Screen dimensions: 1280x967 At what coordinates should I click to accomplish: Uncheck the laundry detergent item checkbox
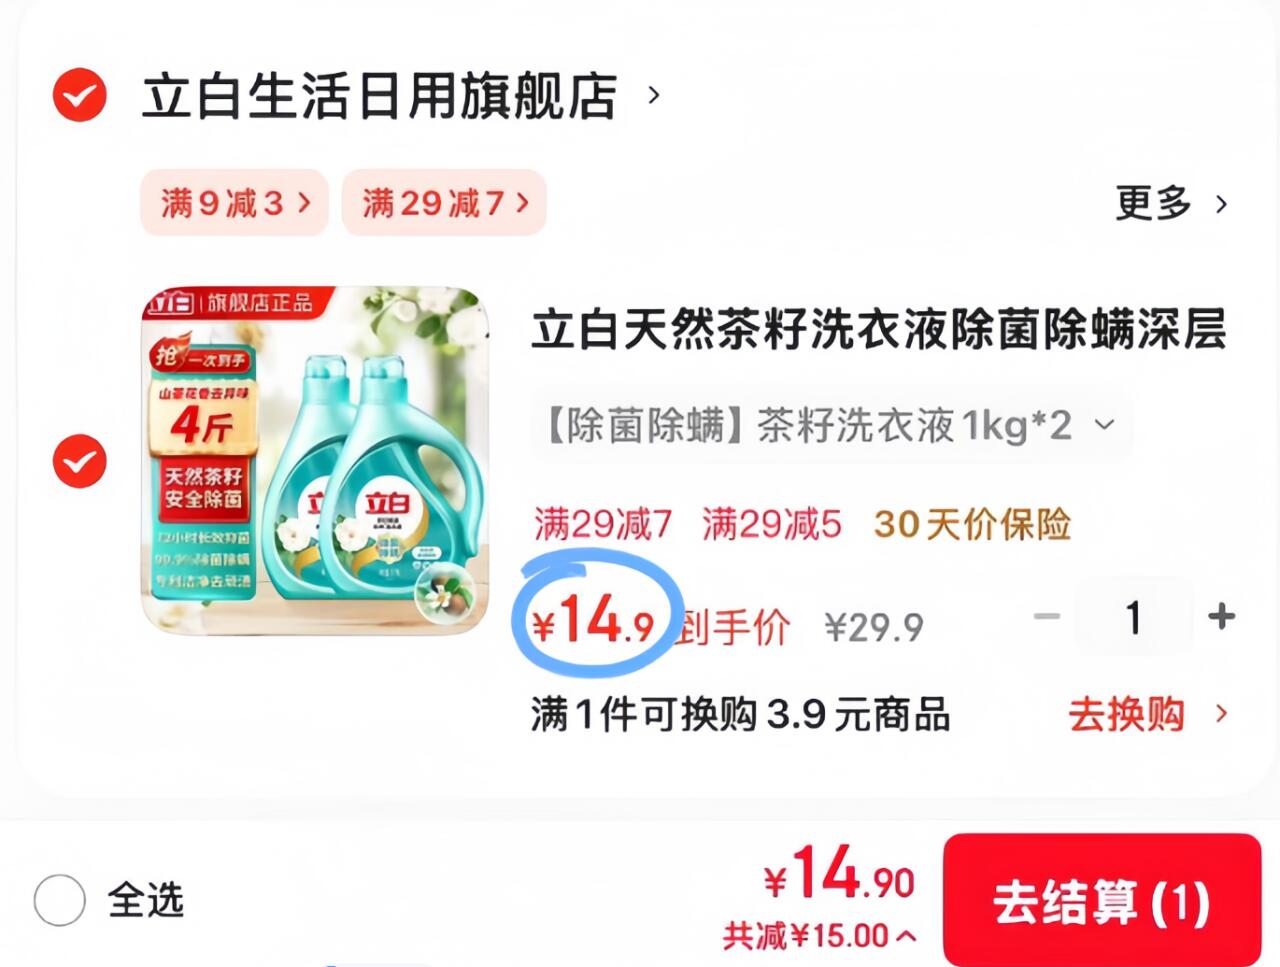(79, 461)
